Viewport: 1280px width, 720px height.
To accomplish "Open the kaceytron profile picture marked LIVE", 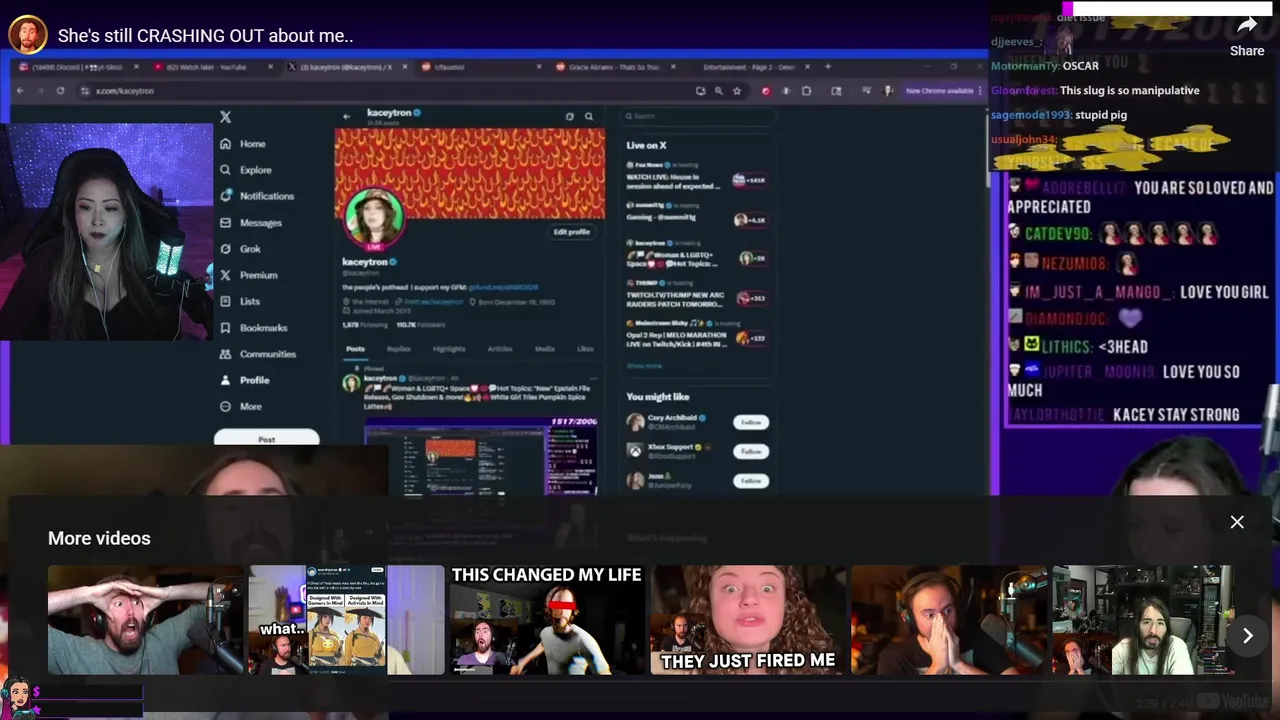I will pos(374,217).
